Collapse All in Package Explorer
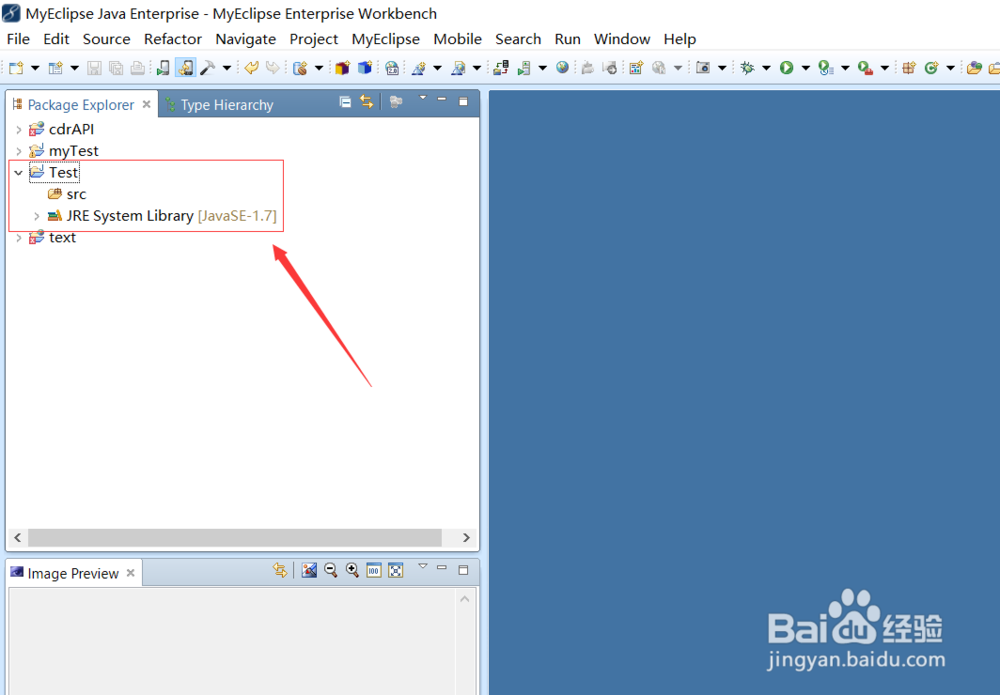 [345, 102]
